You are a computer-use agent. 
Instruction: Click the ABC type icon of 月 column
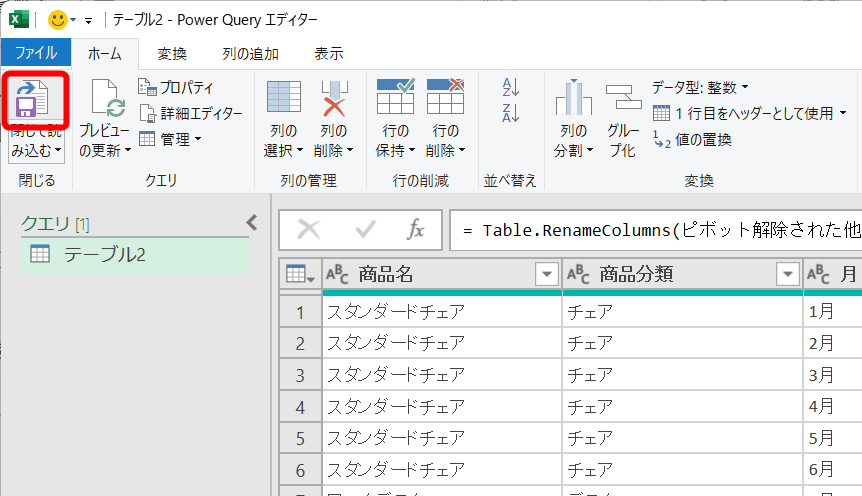click(x=818, y=274)
